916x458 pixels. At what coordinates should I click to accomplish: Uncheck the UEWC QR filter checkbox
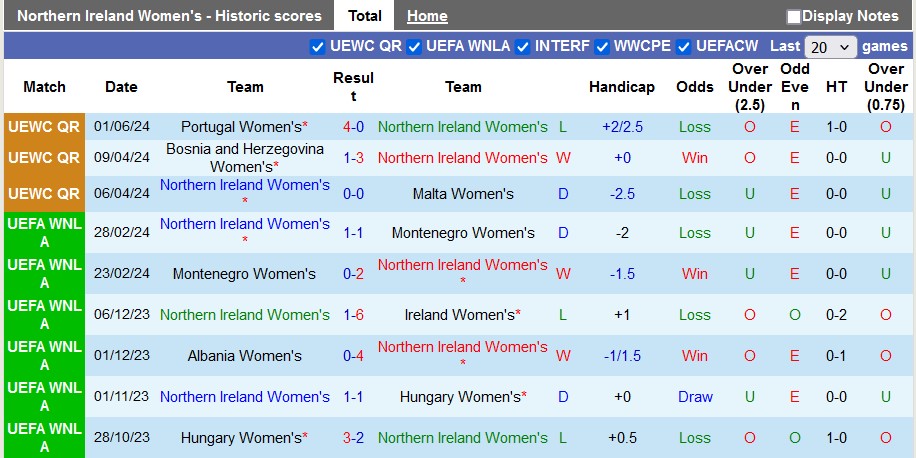[x=317, y=47]
